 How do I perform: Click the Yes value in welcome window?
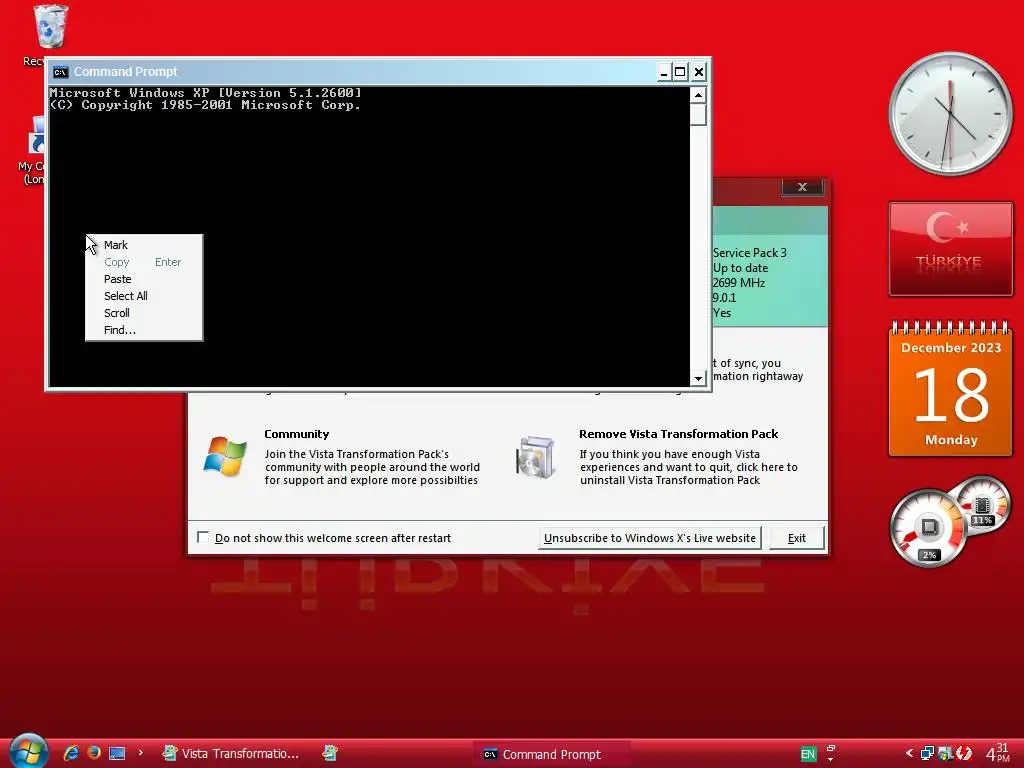pos(722,313)
